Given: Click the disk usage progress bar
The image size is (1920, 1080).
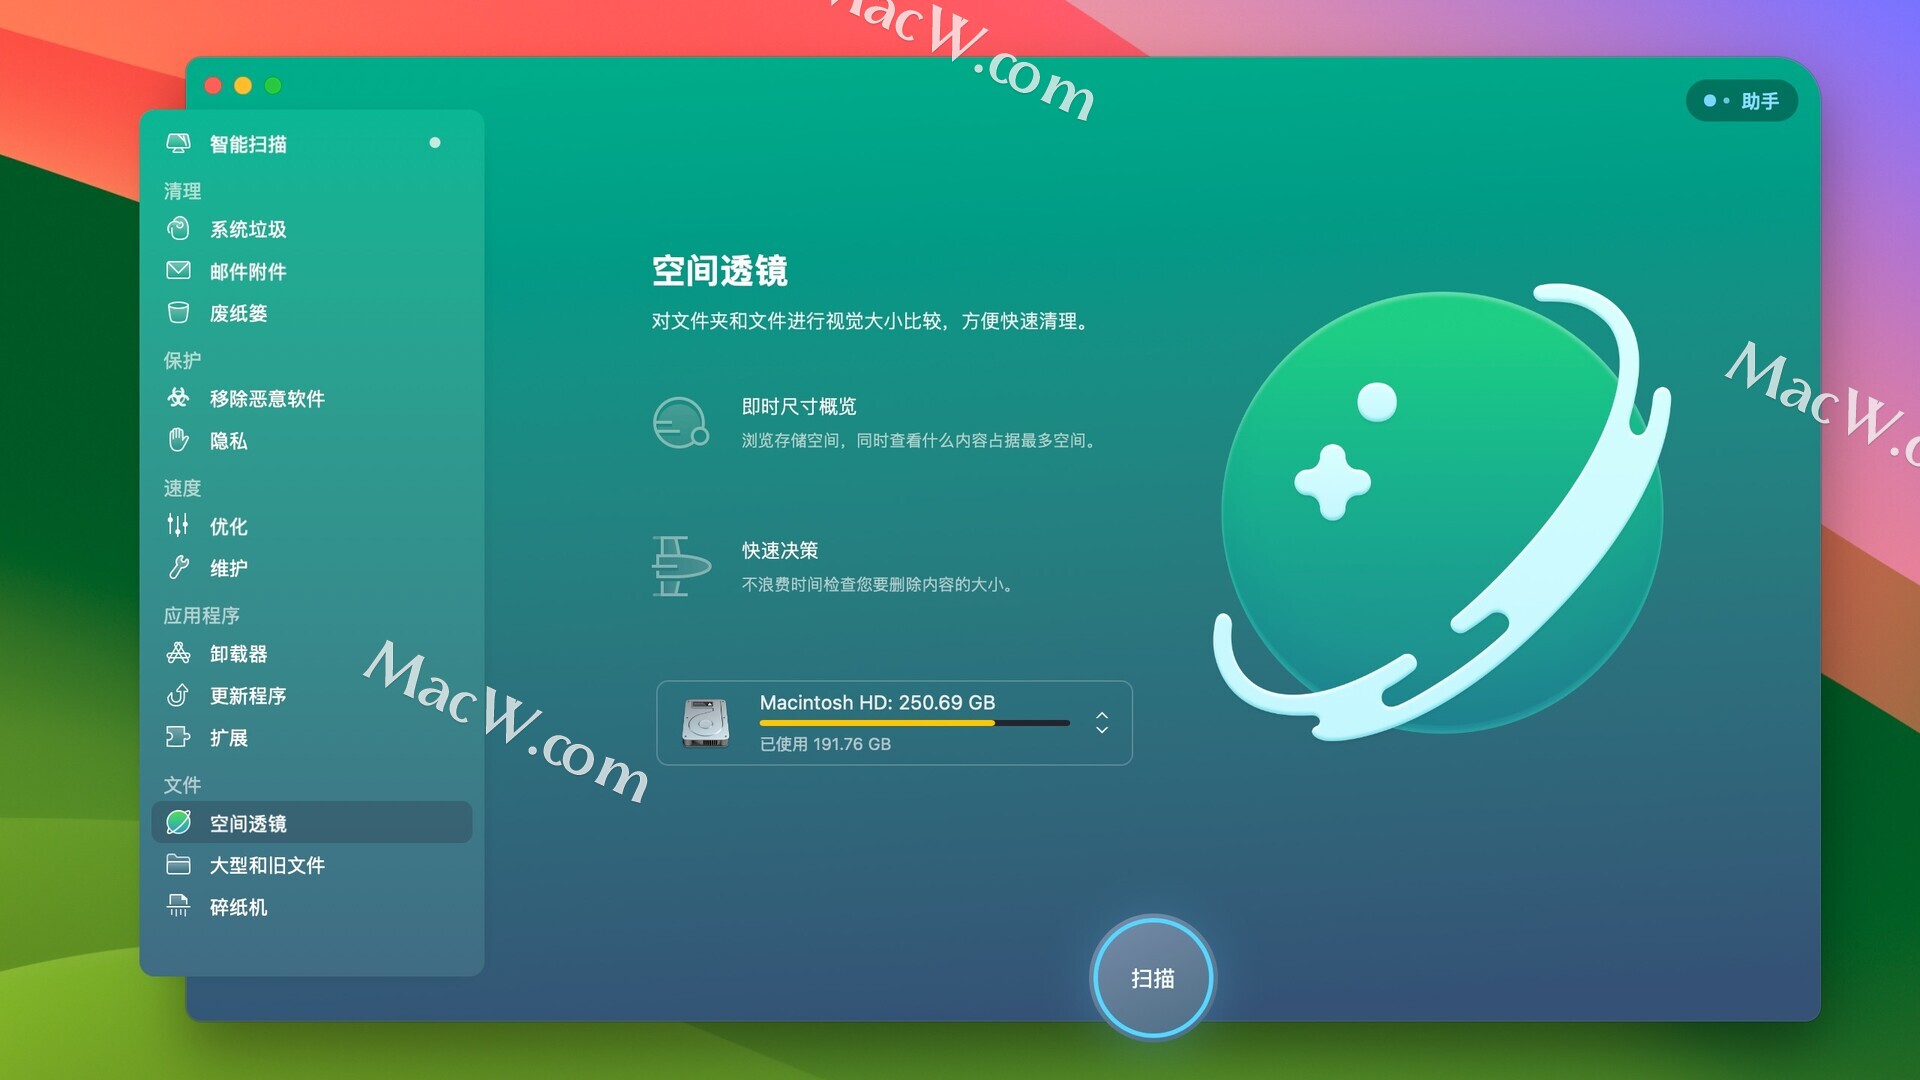Looking at the screenshot, I should click(914, 723).
